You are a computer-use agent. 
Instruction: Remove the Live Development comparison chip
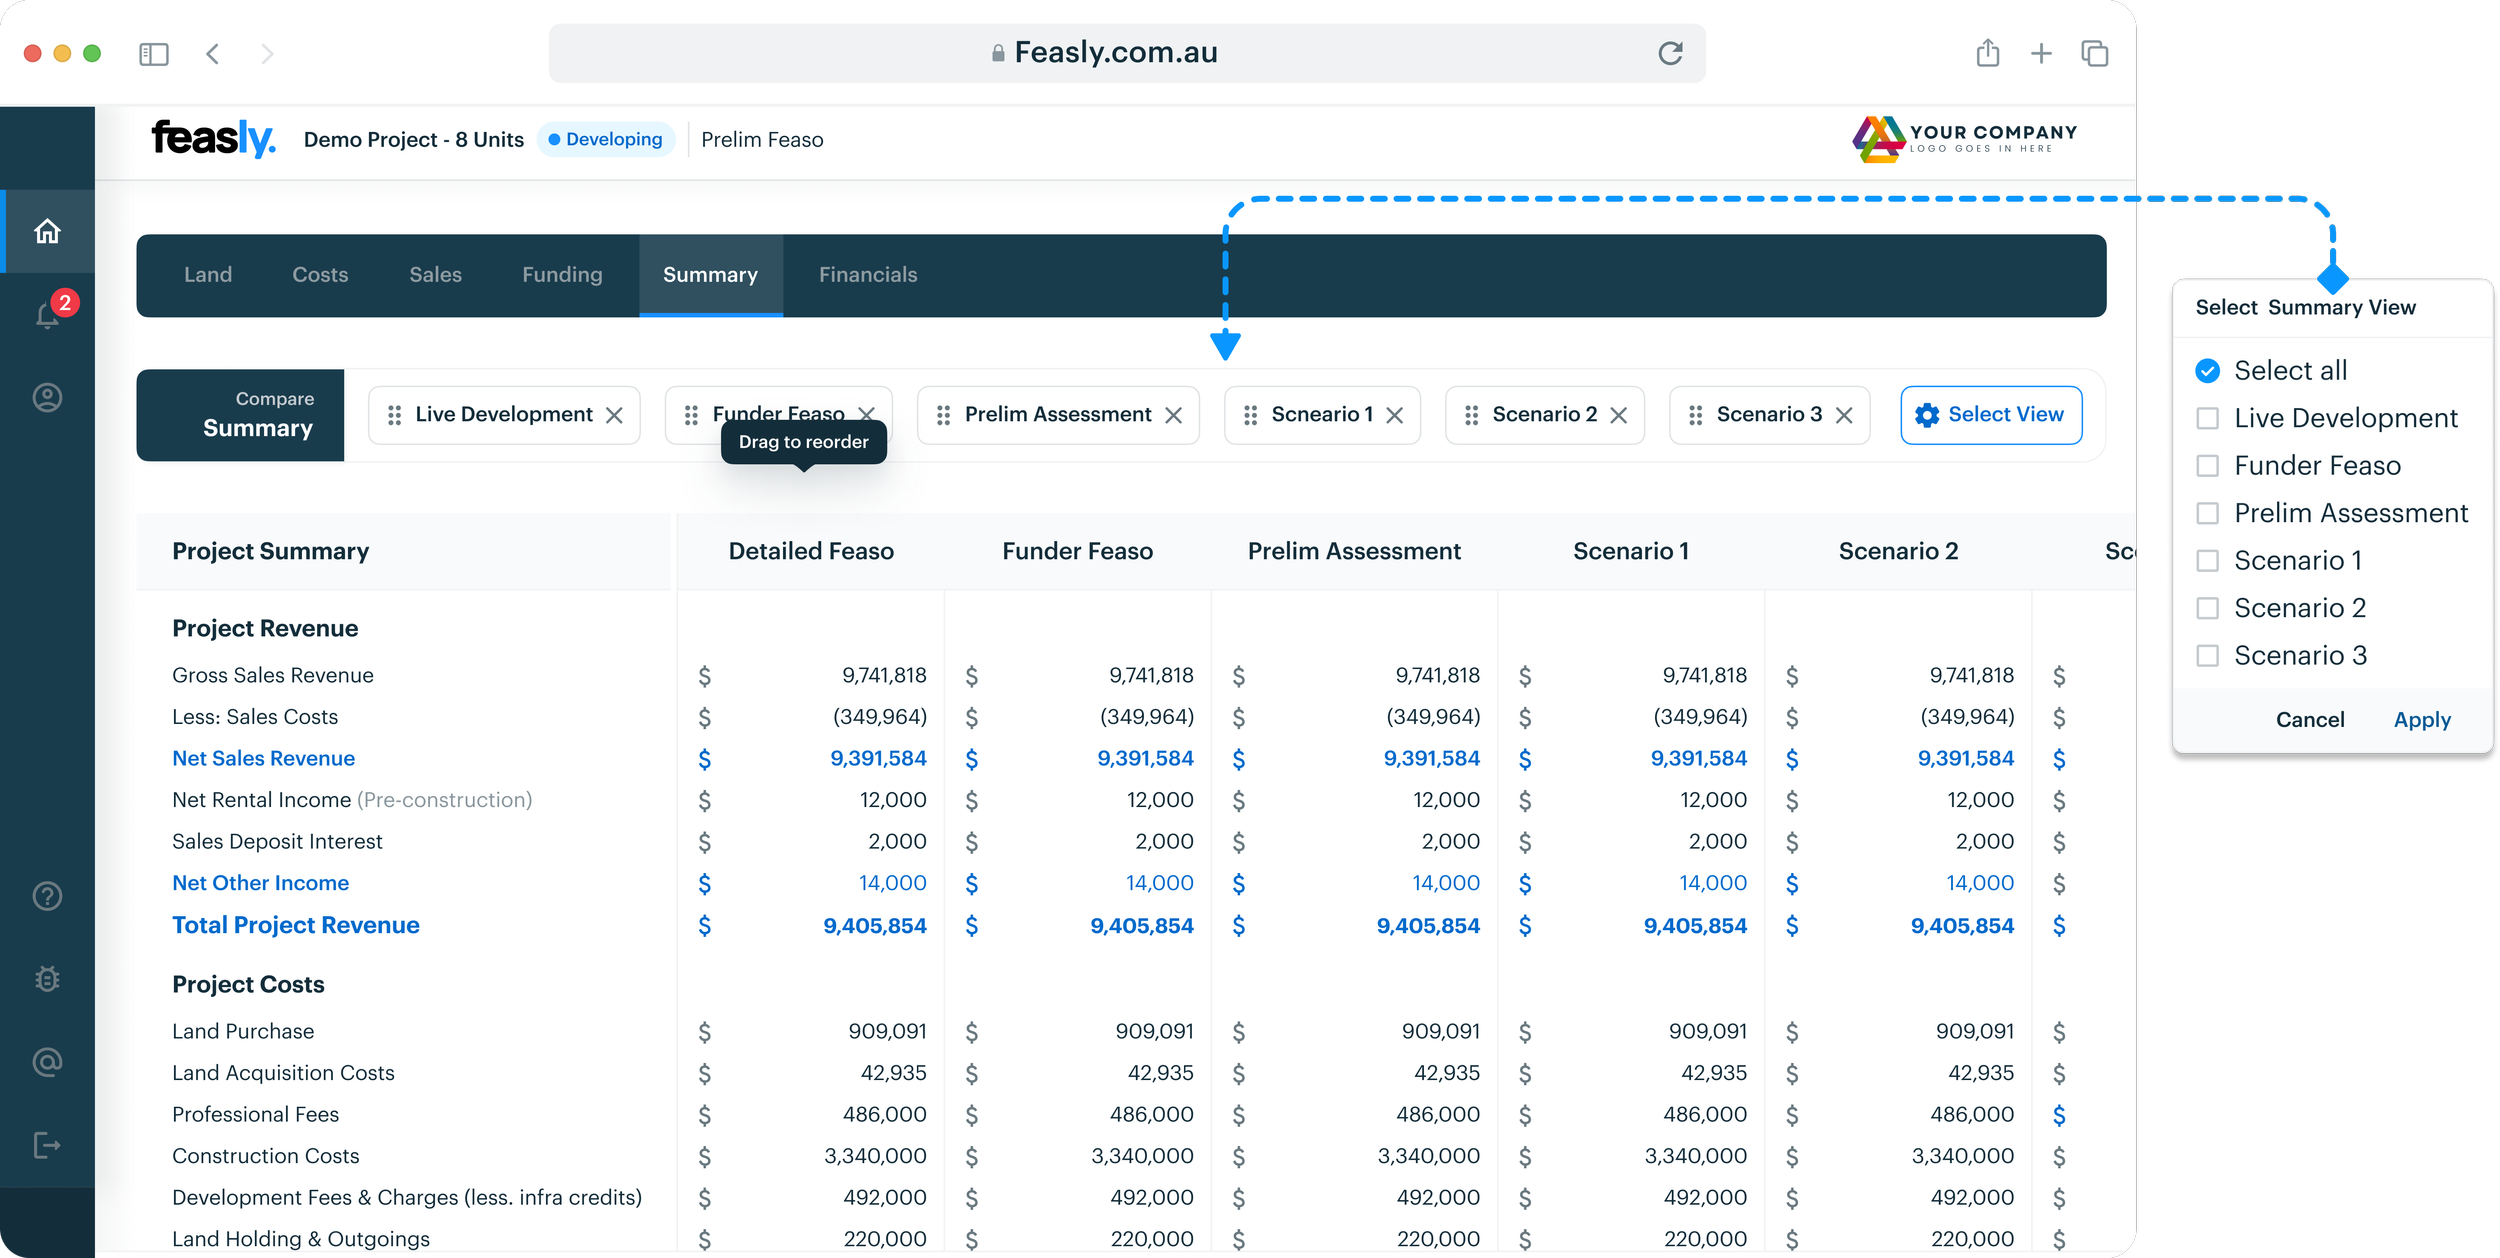click(615, 414)
